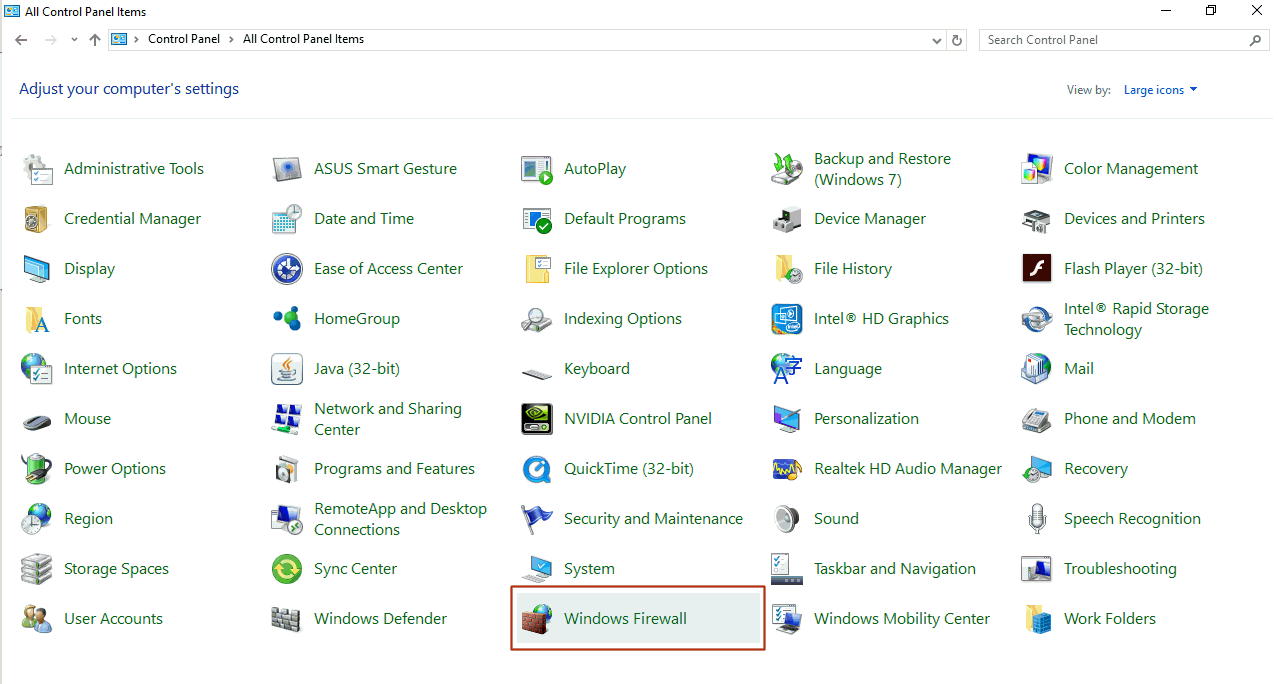
Task: Open RemoteApp and Desktop Connections link
Action: coord(400,519)
